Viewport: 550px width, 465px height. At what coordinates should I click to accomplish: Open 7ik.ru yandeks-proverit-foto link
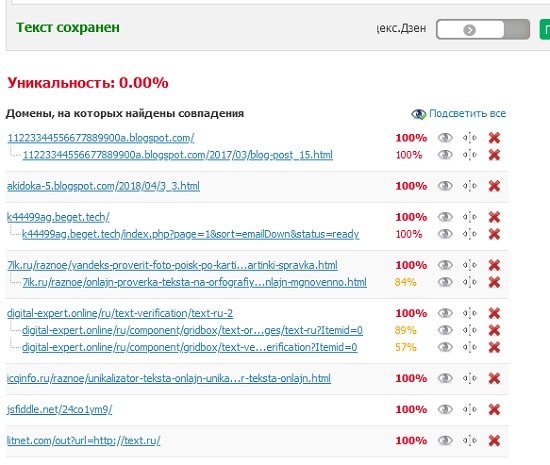point(173,265)
